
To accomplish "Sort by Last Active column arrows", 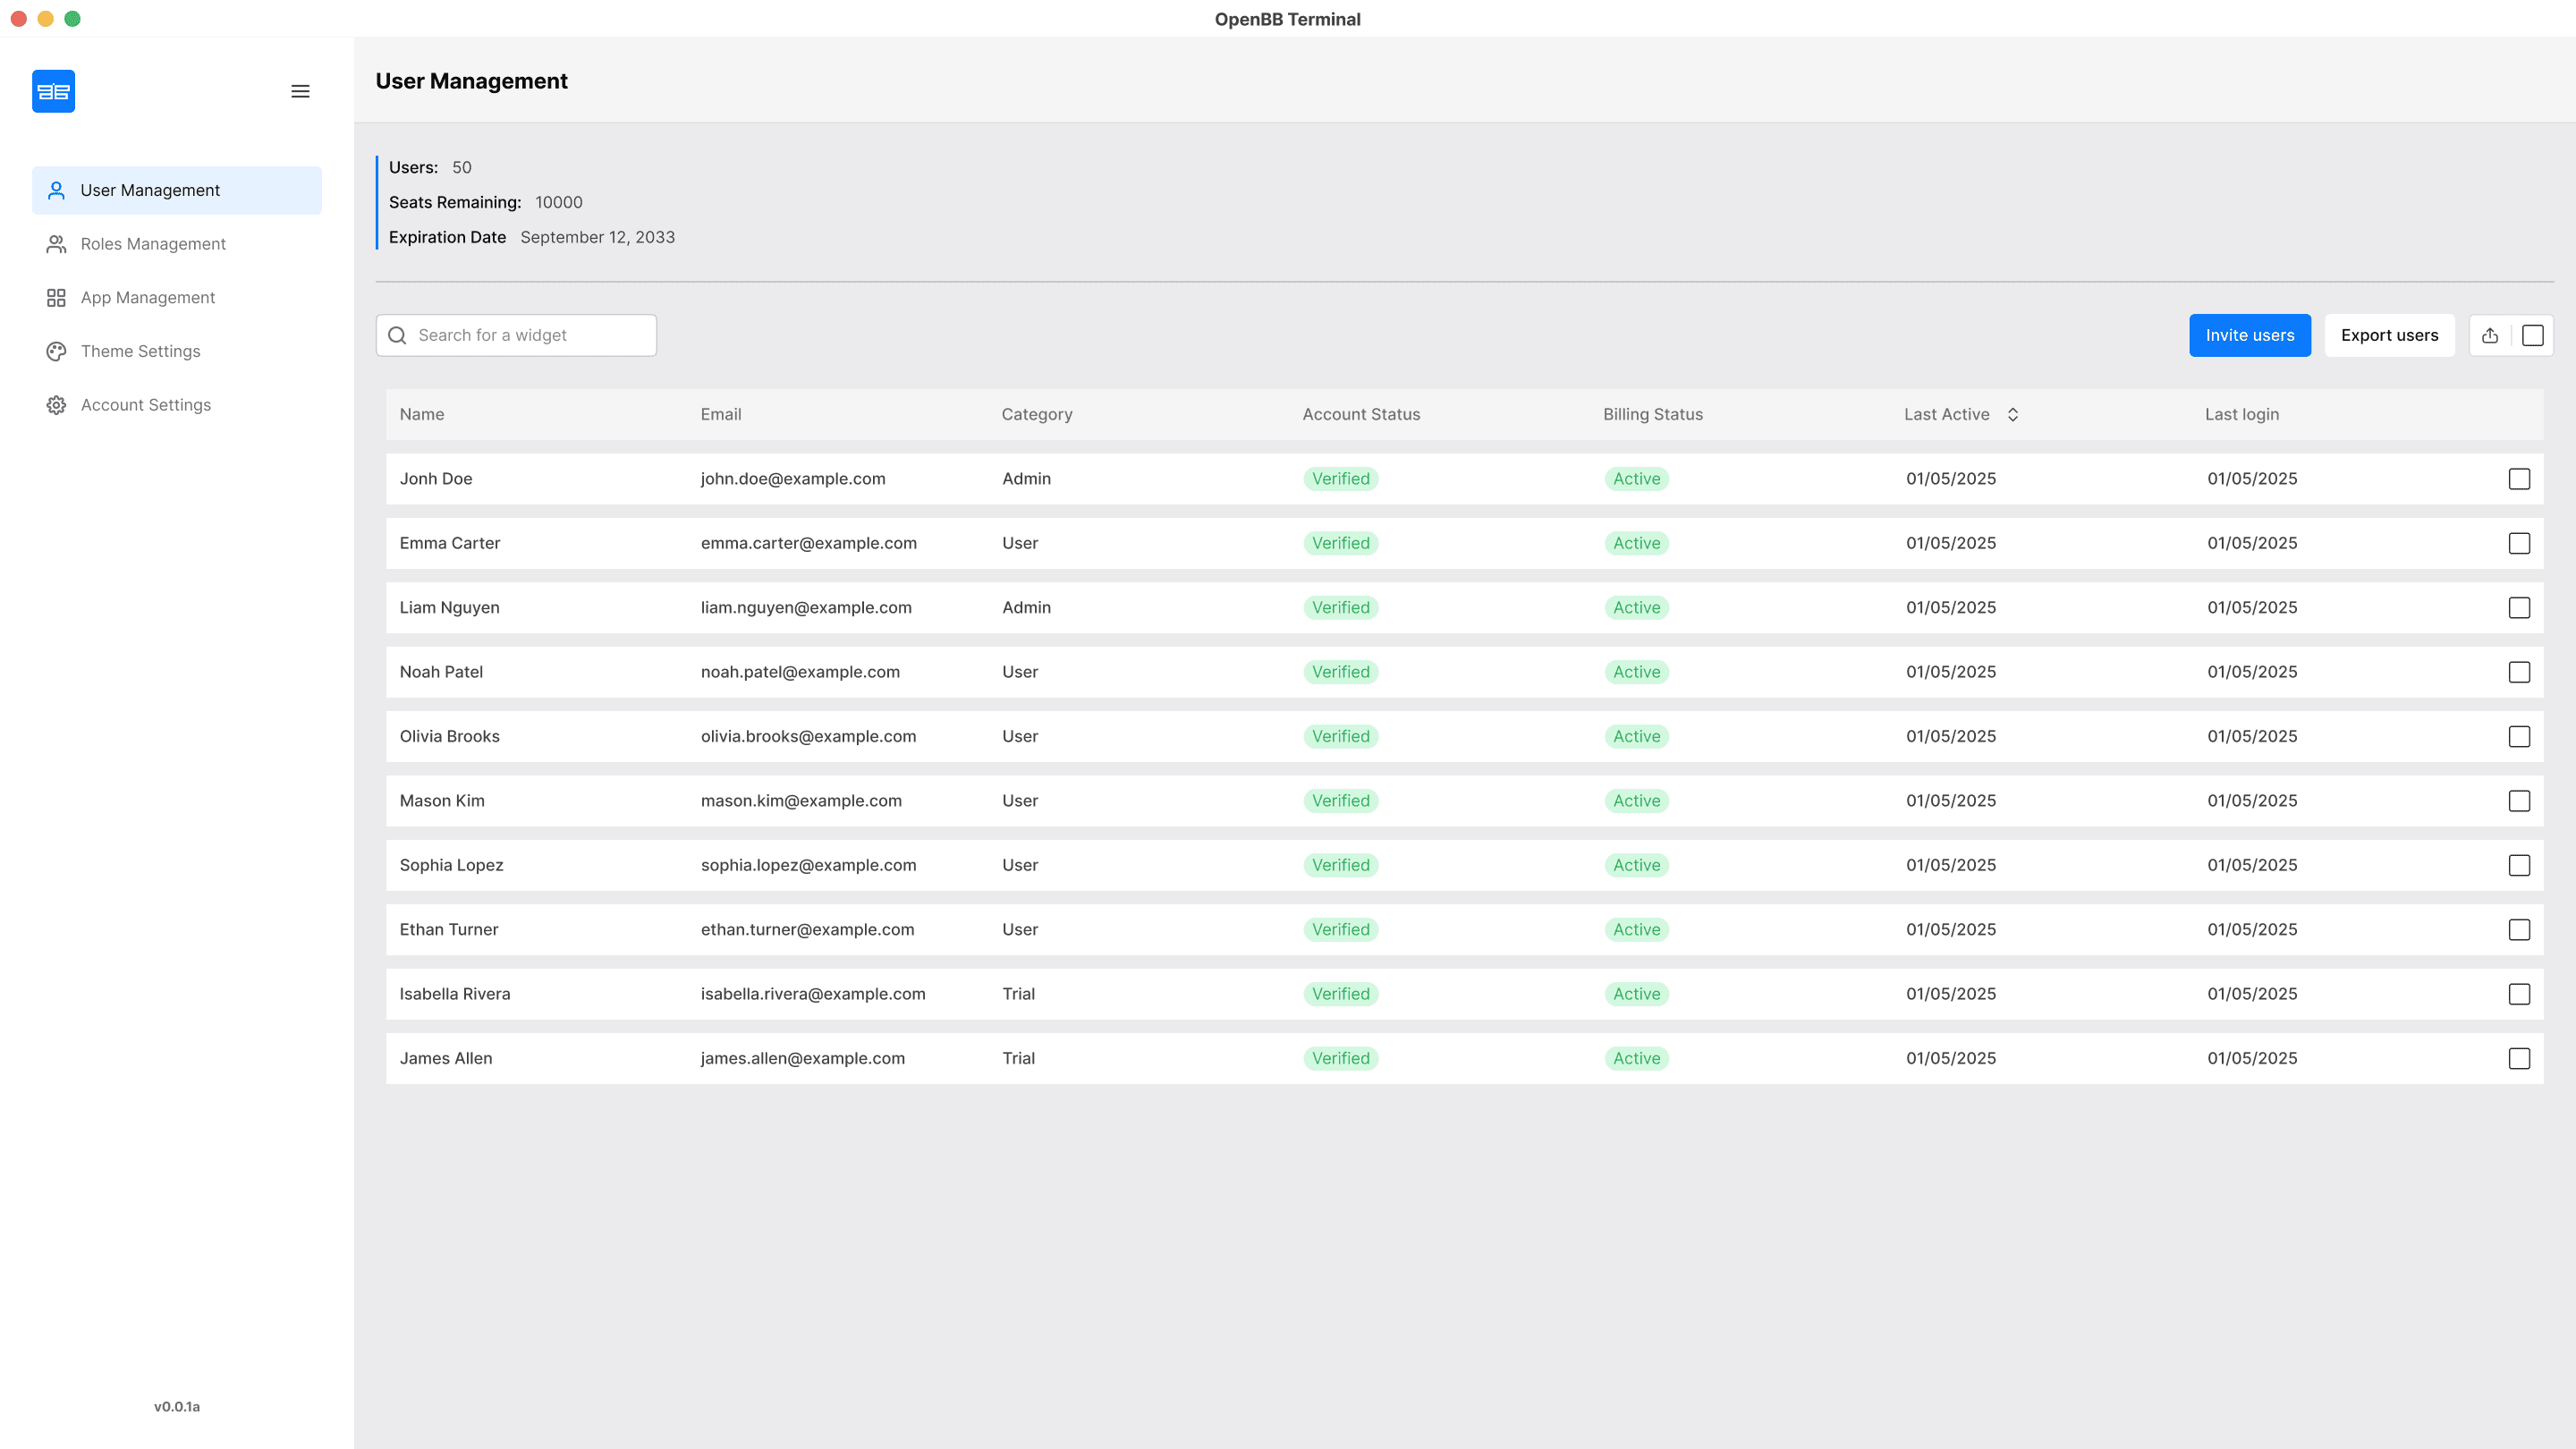I will click(2013, 414).
